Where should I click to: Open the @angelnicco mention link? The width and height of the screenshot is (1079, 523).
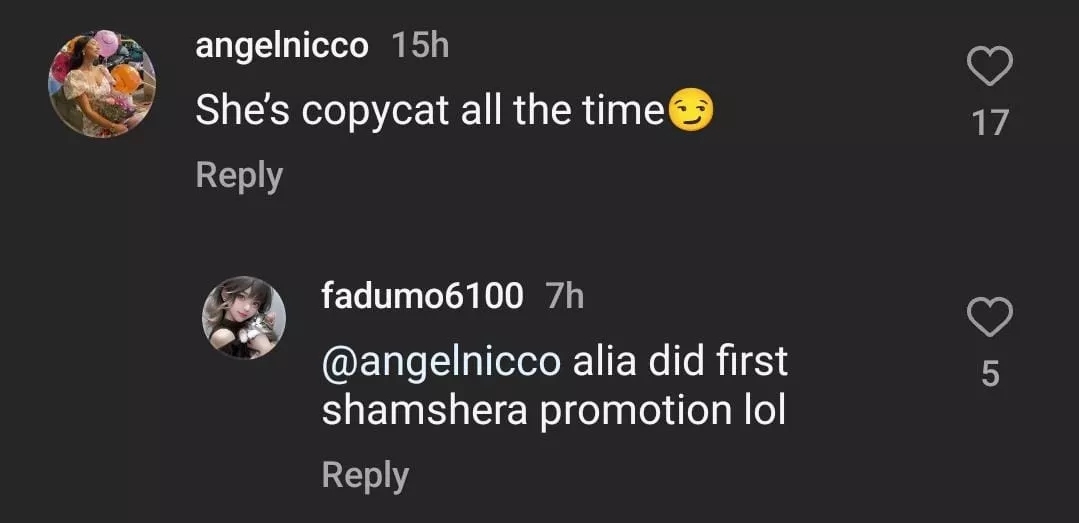tap(441, 361)
